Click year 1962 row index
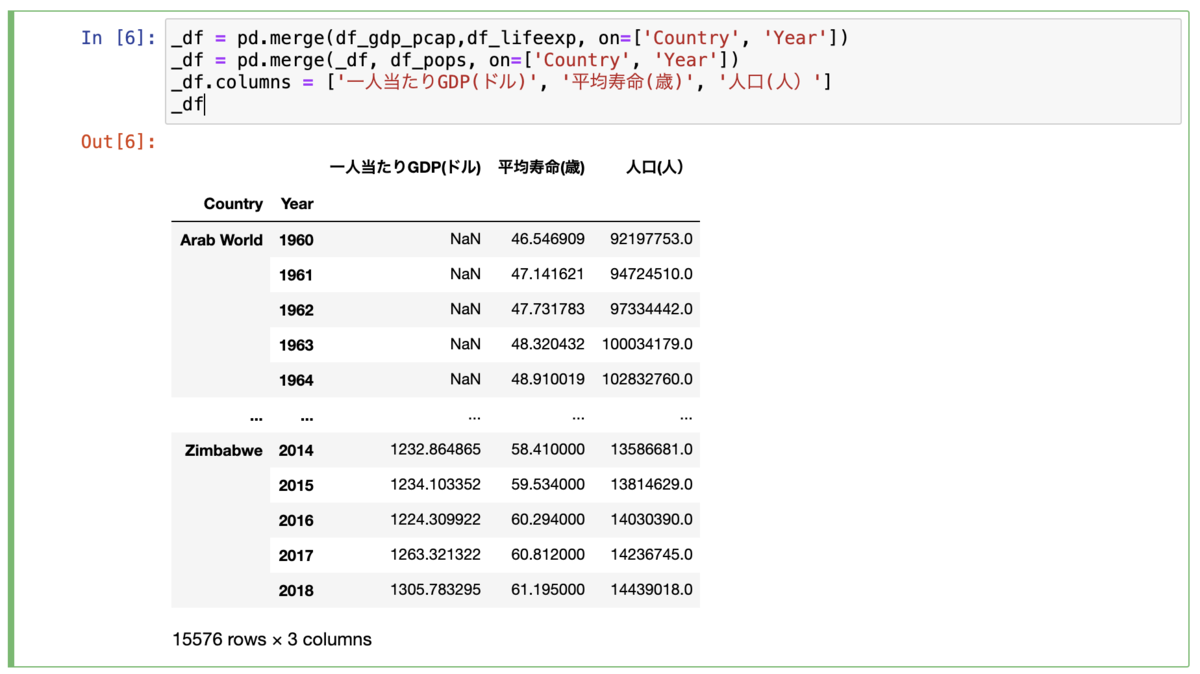The height and width of the screenshot is (674, 1200). (296, 310)
